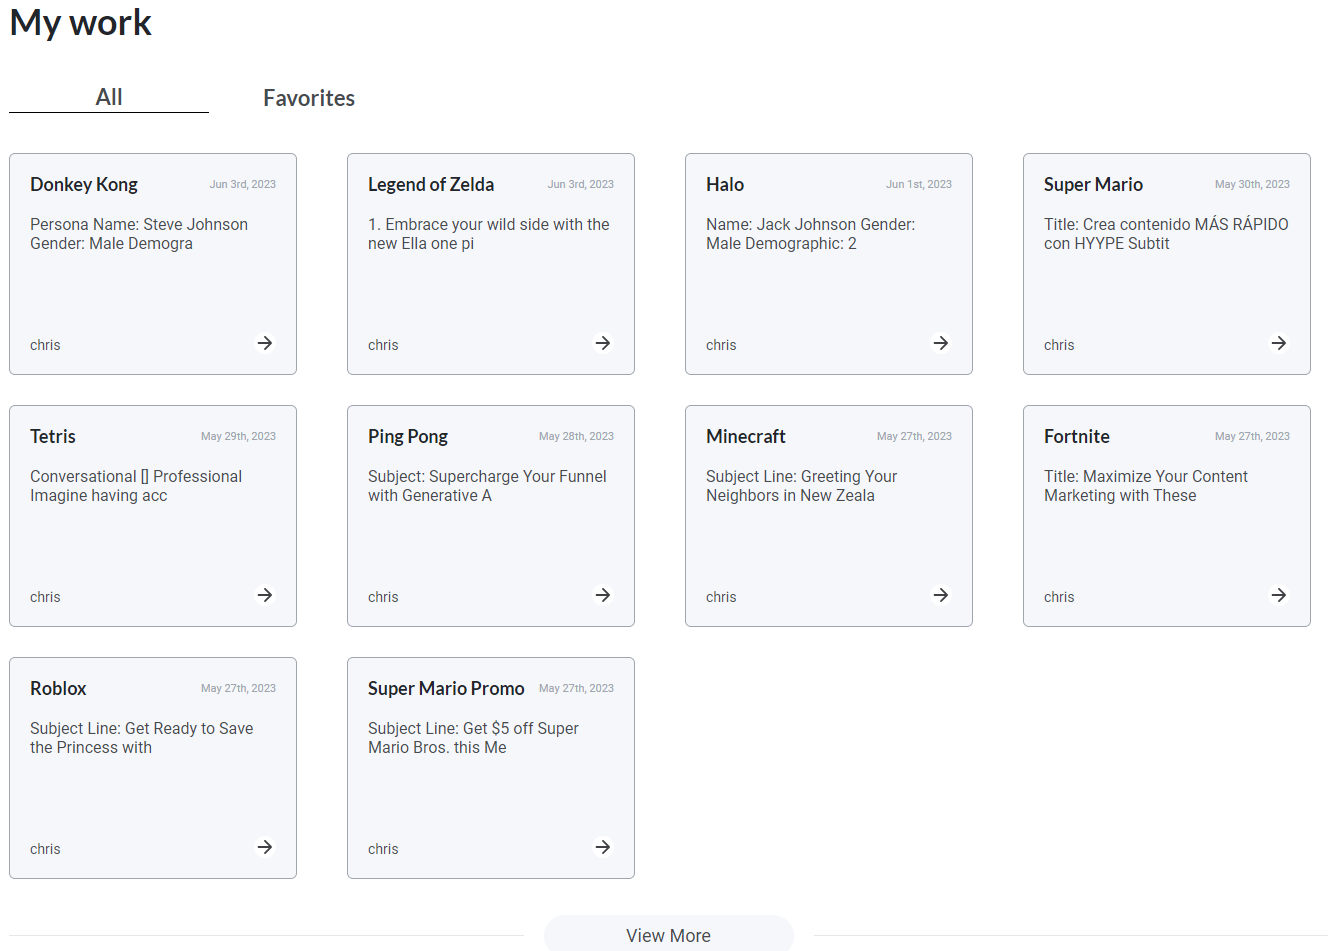This screenshot has height=951, width=1334.
Task: Open Tetris card with its arrow icon
Action: [265, 595]
